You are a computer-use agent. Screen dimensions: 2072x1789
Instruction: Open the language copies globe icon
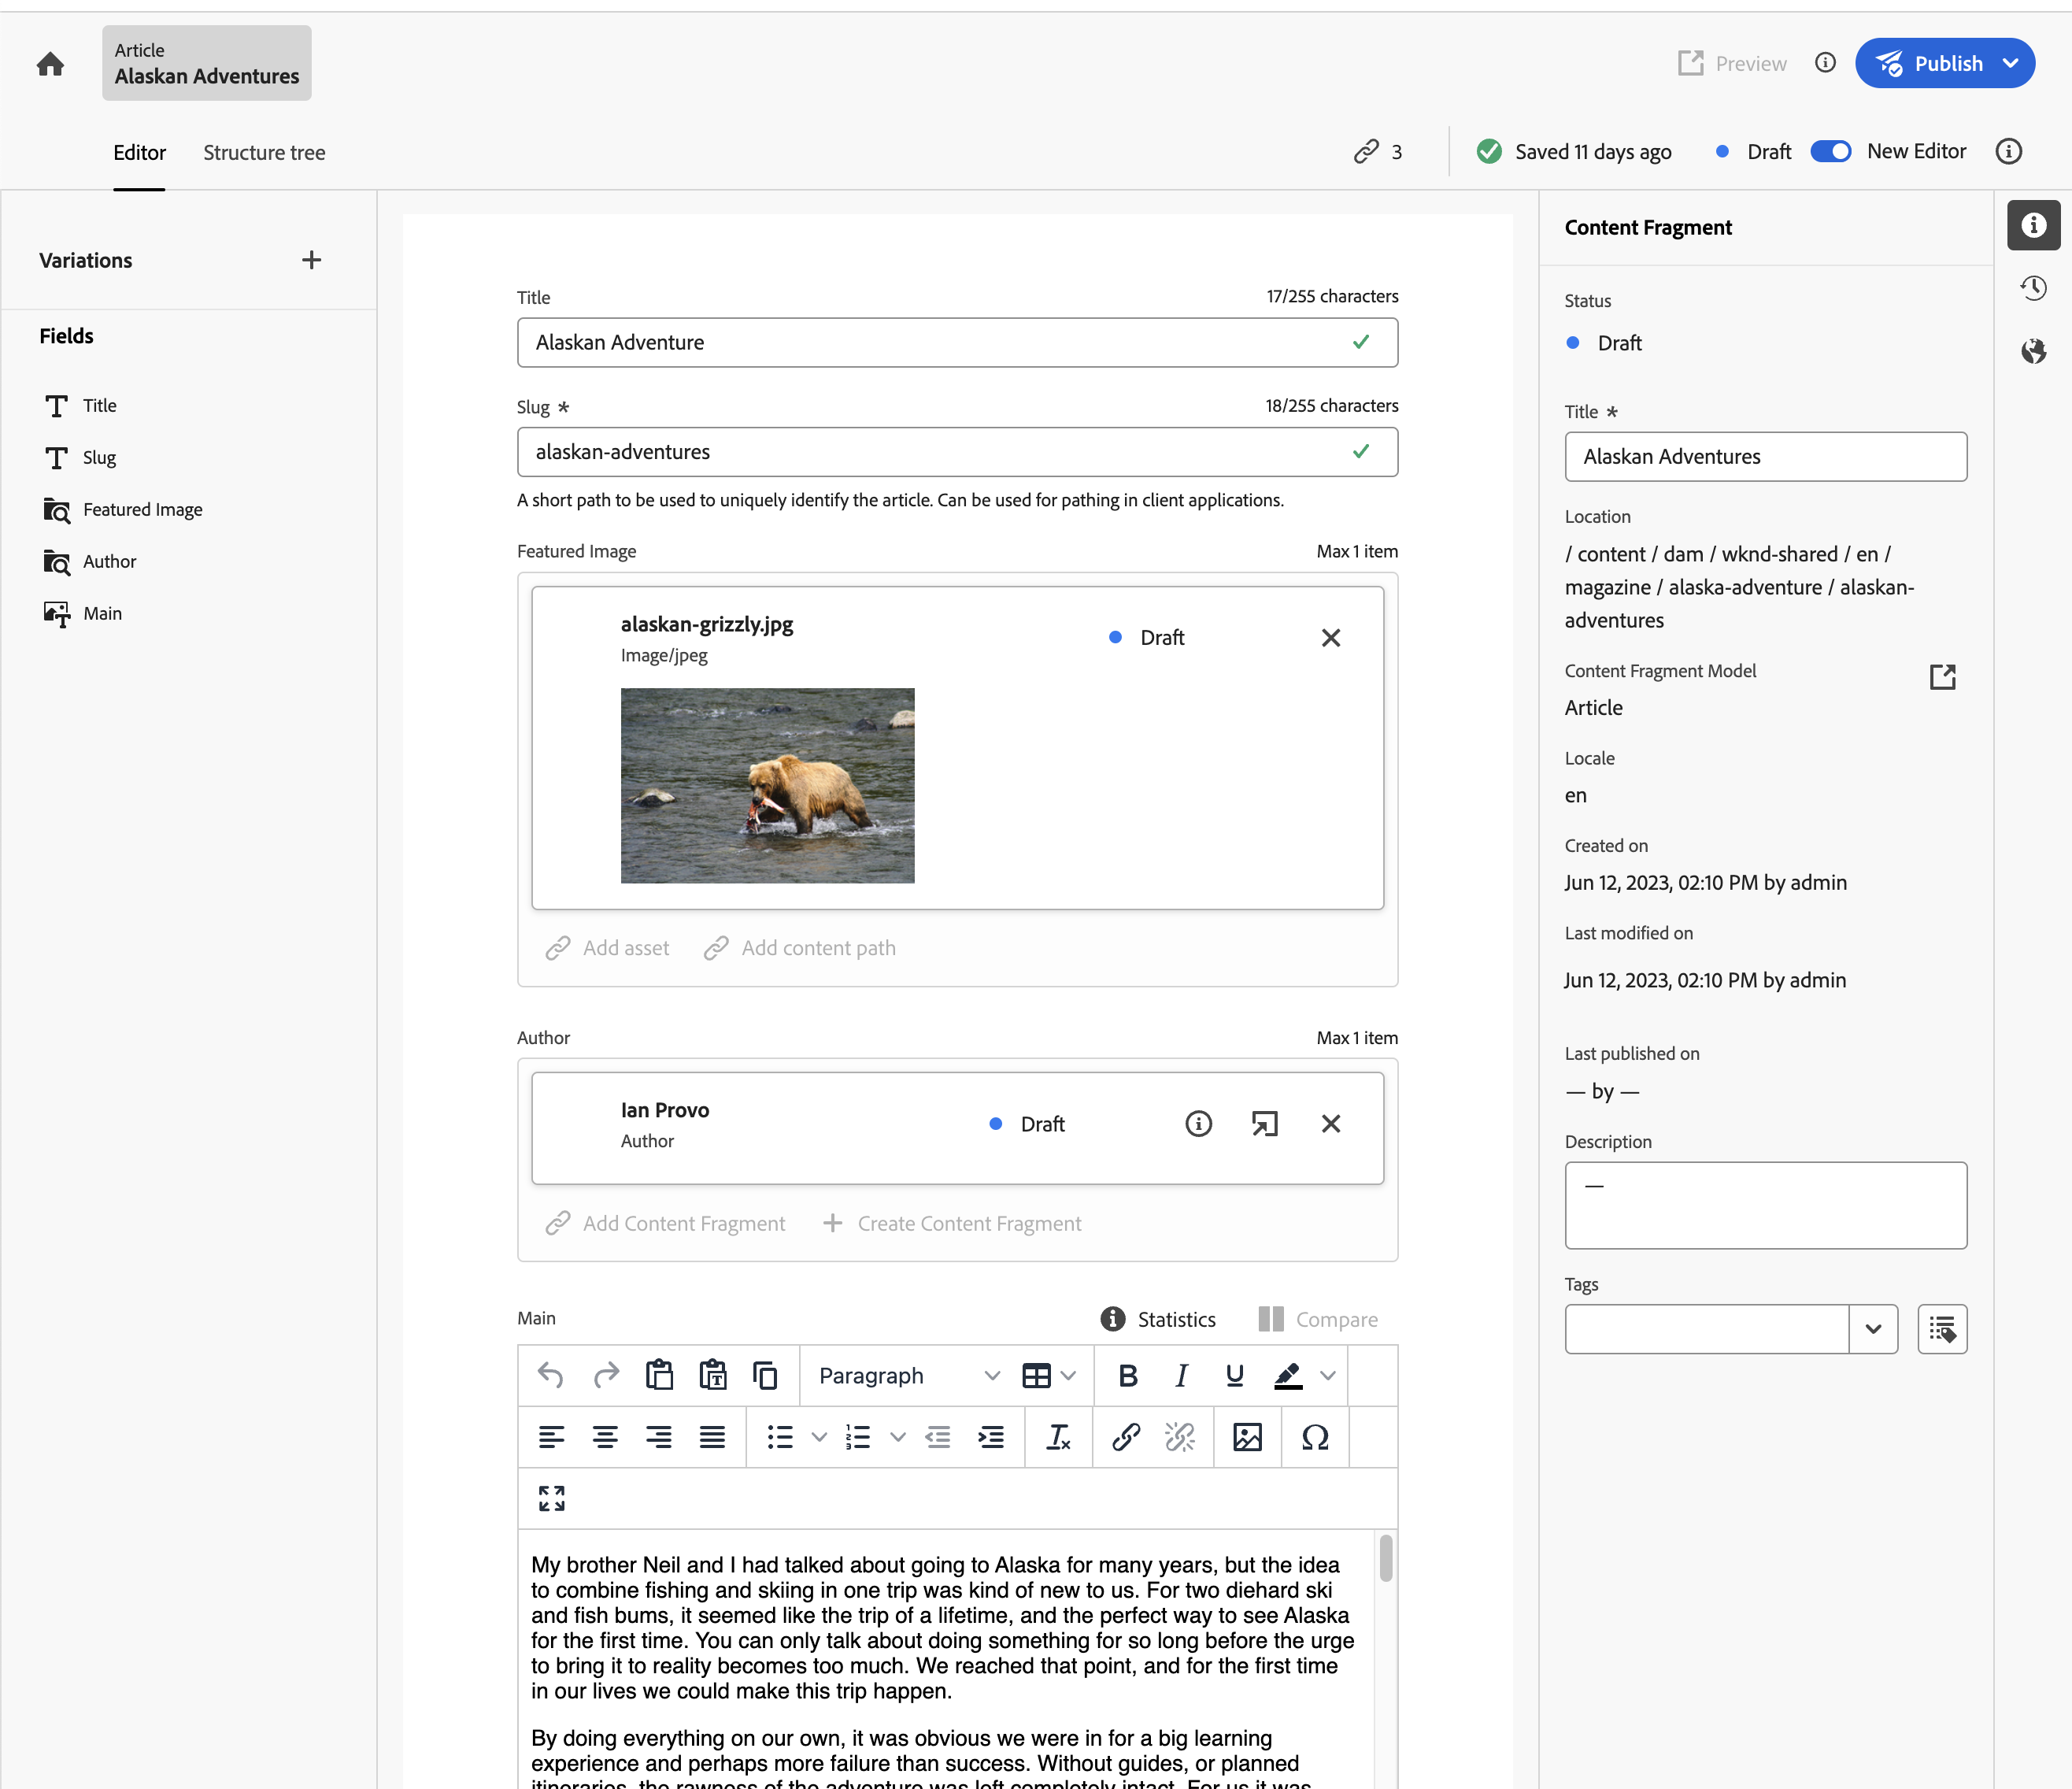point(2033,351)
